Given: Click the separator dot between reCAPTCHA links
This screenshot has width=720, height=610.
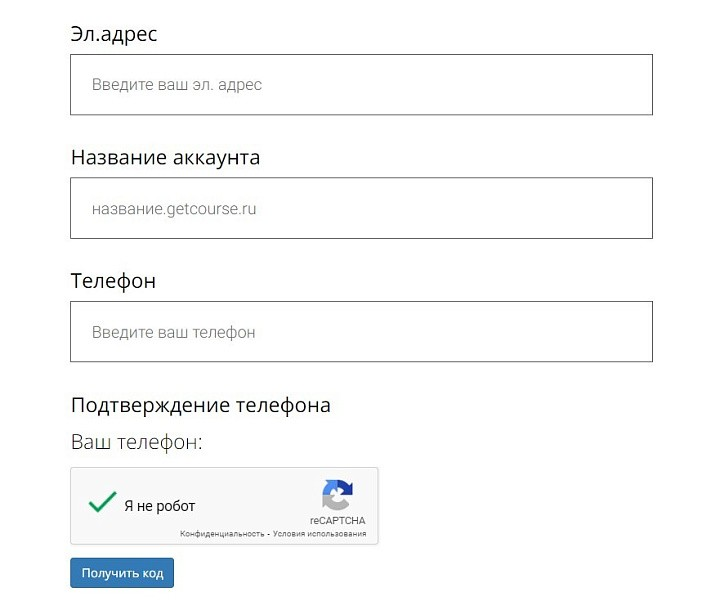Looking at the screenshot, I should click(x=269, y=534).
